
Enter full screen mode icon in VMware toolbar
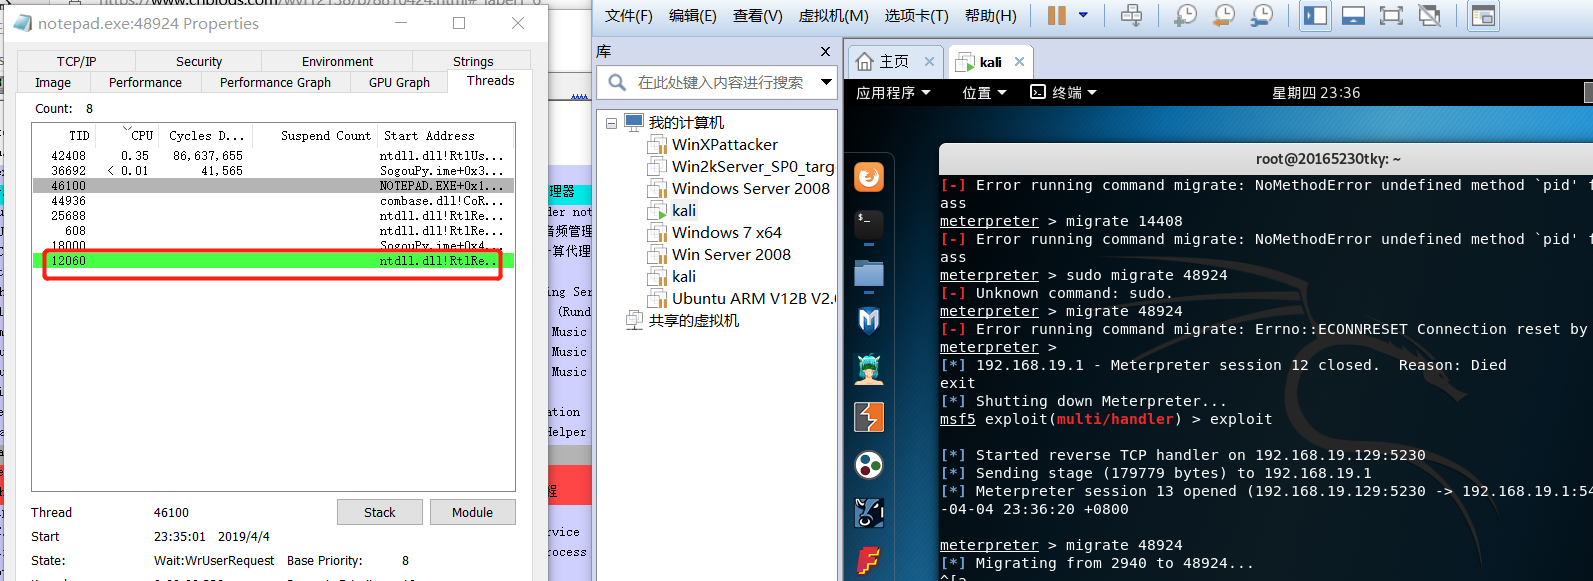[1391, 15]
